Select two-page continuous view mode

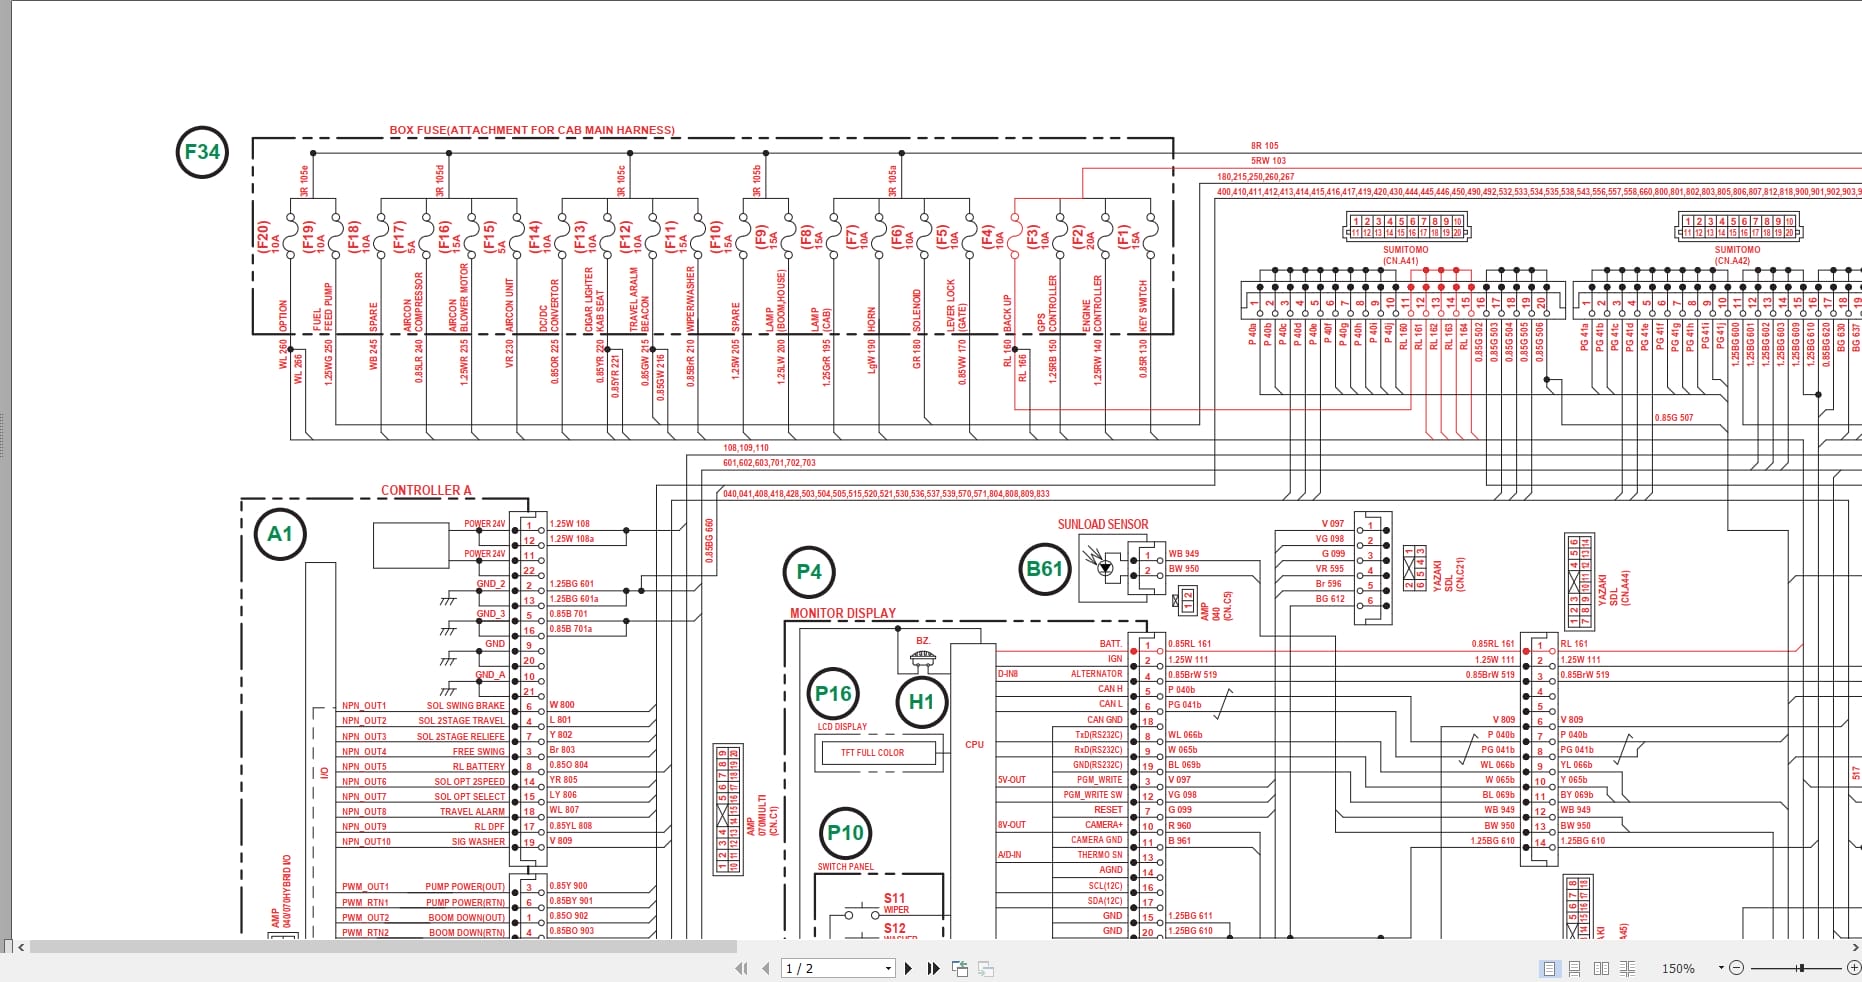coord(1629,968)
